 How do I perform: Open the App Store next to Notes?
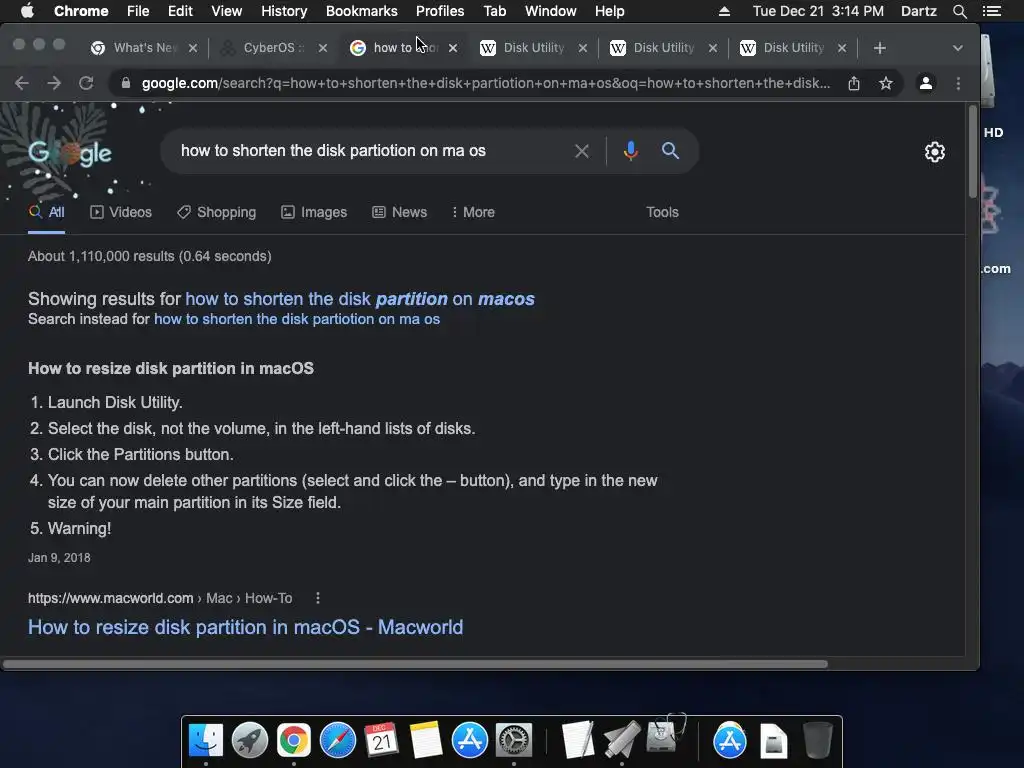(x=470, y=741)
